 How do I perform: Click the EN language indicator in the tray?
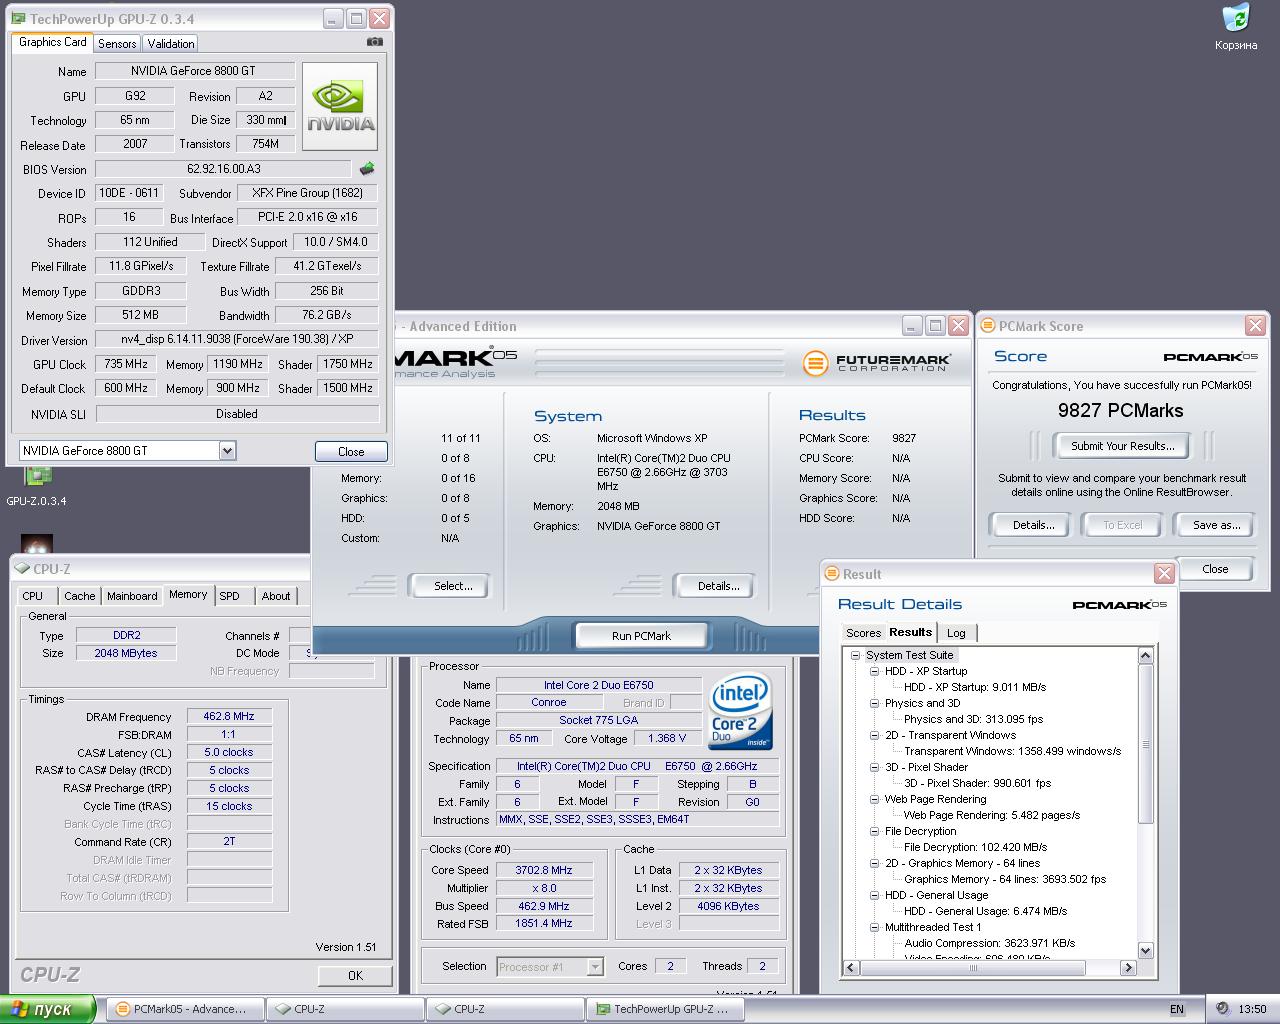click(x=1177, y=1009)
